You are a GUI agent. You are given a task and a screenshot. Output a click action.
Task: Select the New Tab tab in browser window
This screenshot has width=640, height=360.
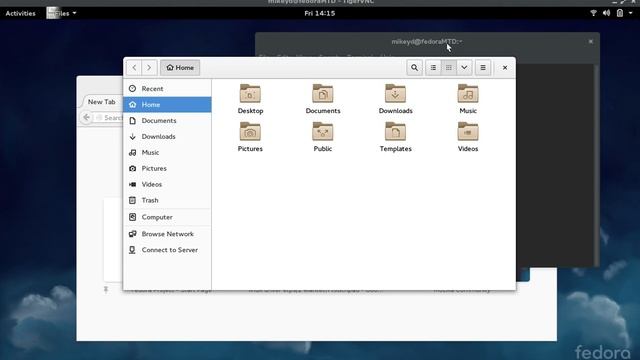point(102,102)
